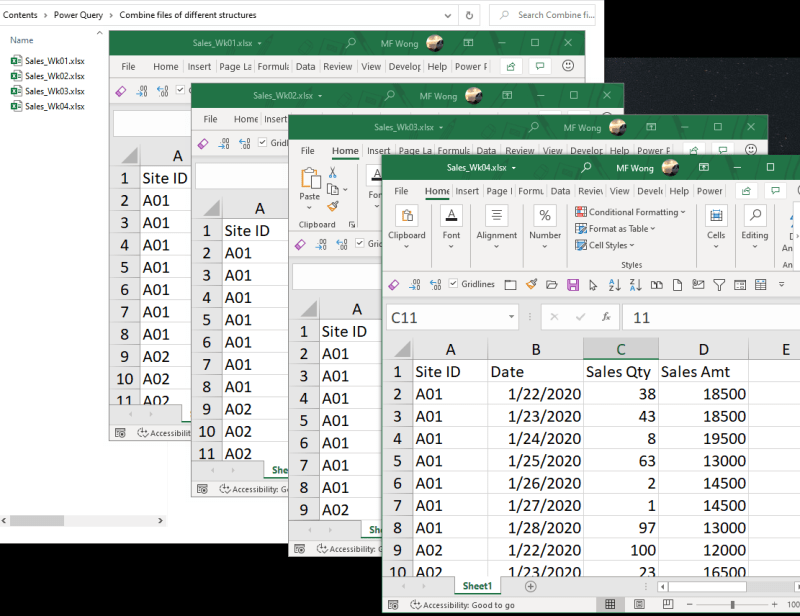800x616 pixels.
Task: Apply a Filter with the funnel icon
Action: 718,285
